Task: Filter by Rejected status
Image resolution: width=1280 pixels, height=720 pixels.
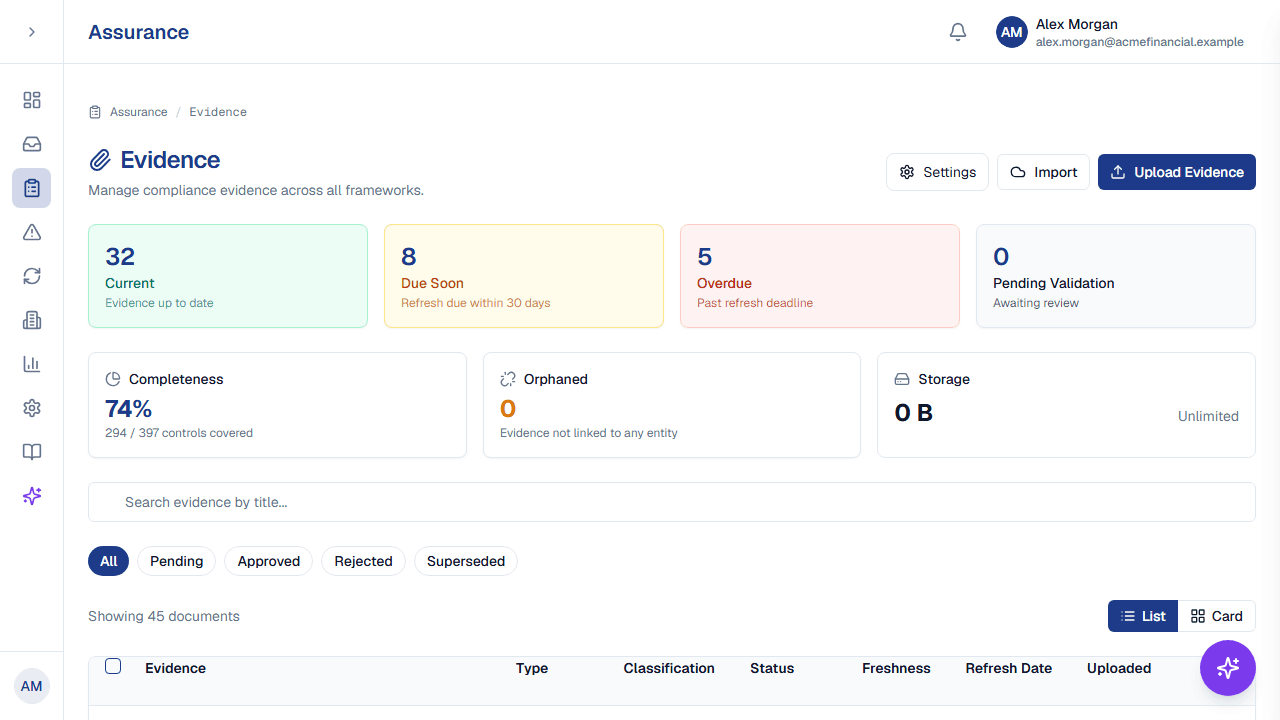Action: [364, 561]
